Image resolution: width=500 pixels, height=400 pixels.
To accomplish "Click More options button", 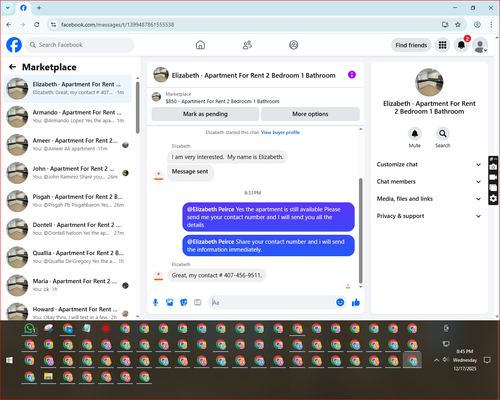I will tap(310, 114).
